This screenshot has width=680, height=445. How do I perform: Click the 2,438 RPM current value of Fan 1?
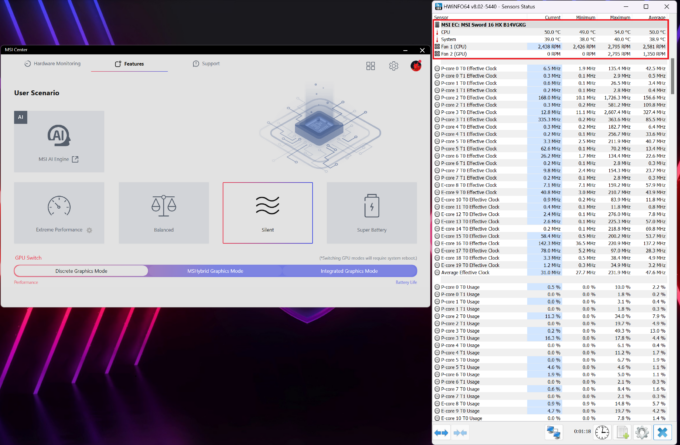click(x=549, y=46)
